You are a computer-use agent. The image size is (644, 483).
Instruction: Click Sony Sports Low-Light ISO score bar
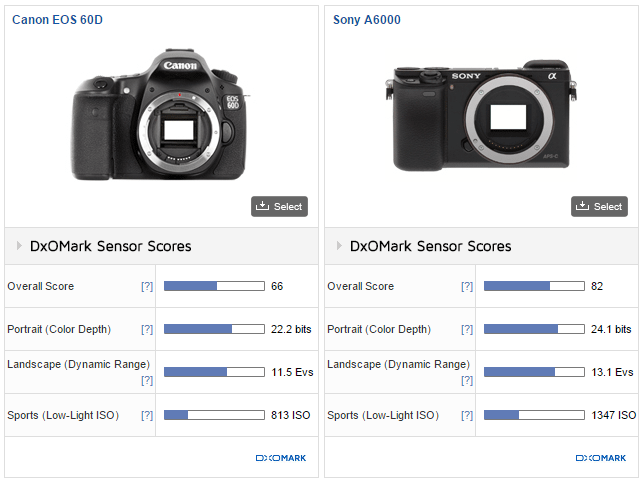[x=534, y=415]
